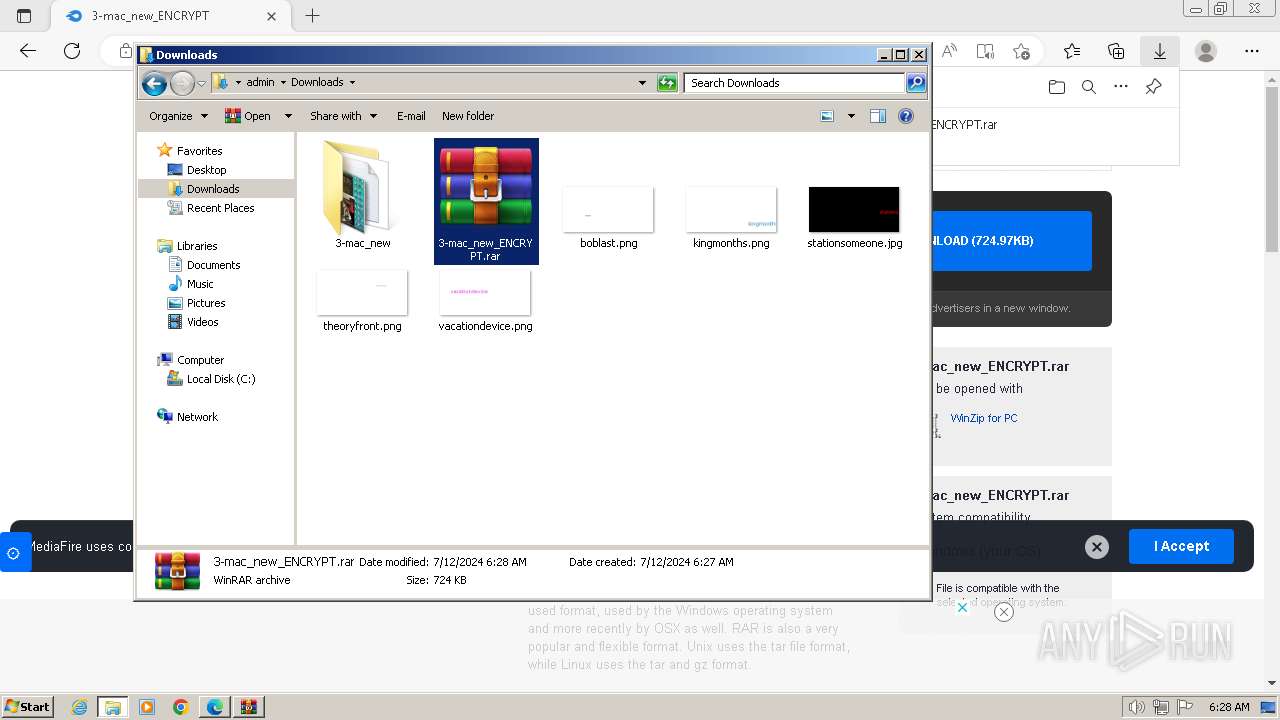Click the Edge Downloads toolbar icon
Image resolution: width=1280 pixels, height=720 pixels.
tap(1160, 51)
